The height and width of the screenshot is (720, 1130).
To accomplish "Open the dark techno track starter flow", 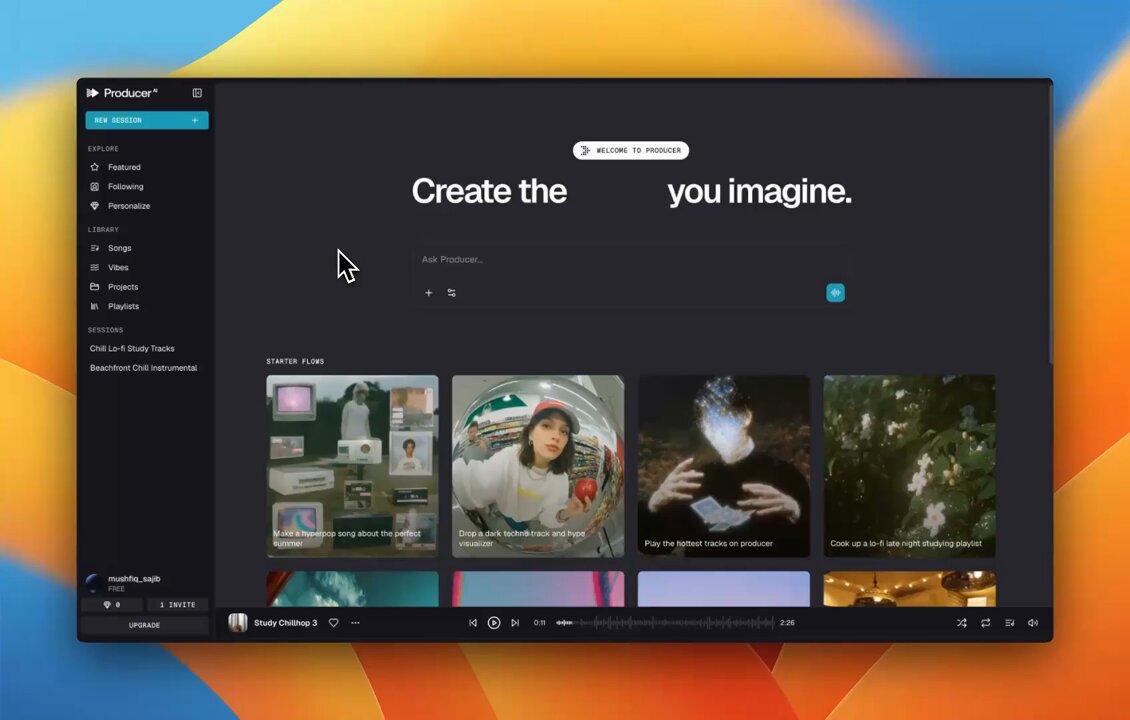I will pyautogui.click(x=538, y=466).
